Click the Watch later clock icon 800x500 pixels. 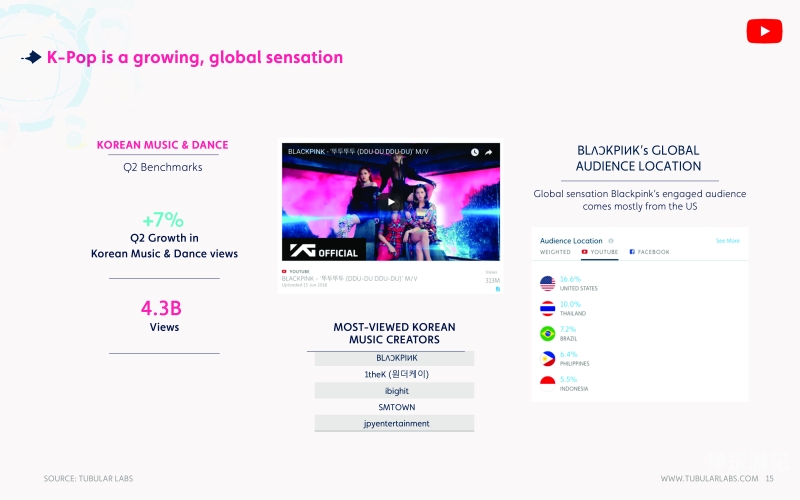(x=474, y=152)
